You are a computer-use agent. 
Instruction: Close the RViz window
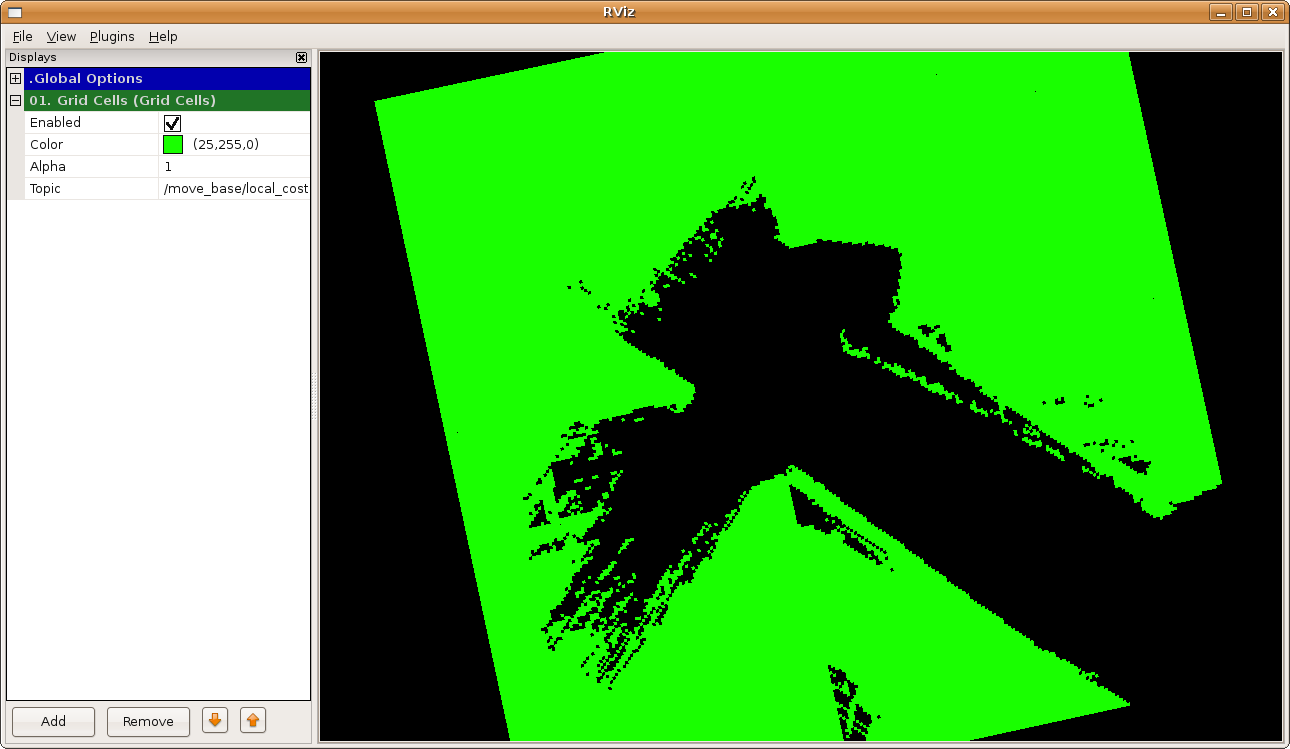[1272, 12]
